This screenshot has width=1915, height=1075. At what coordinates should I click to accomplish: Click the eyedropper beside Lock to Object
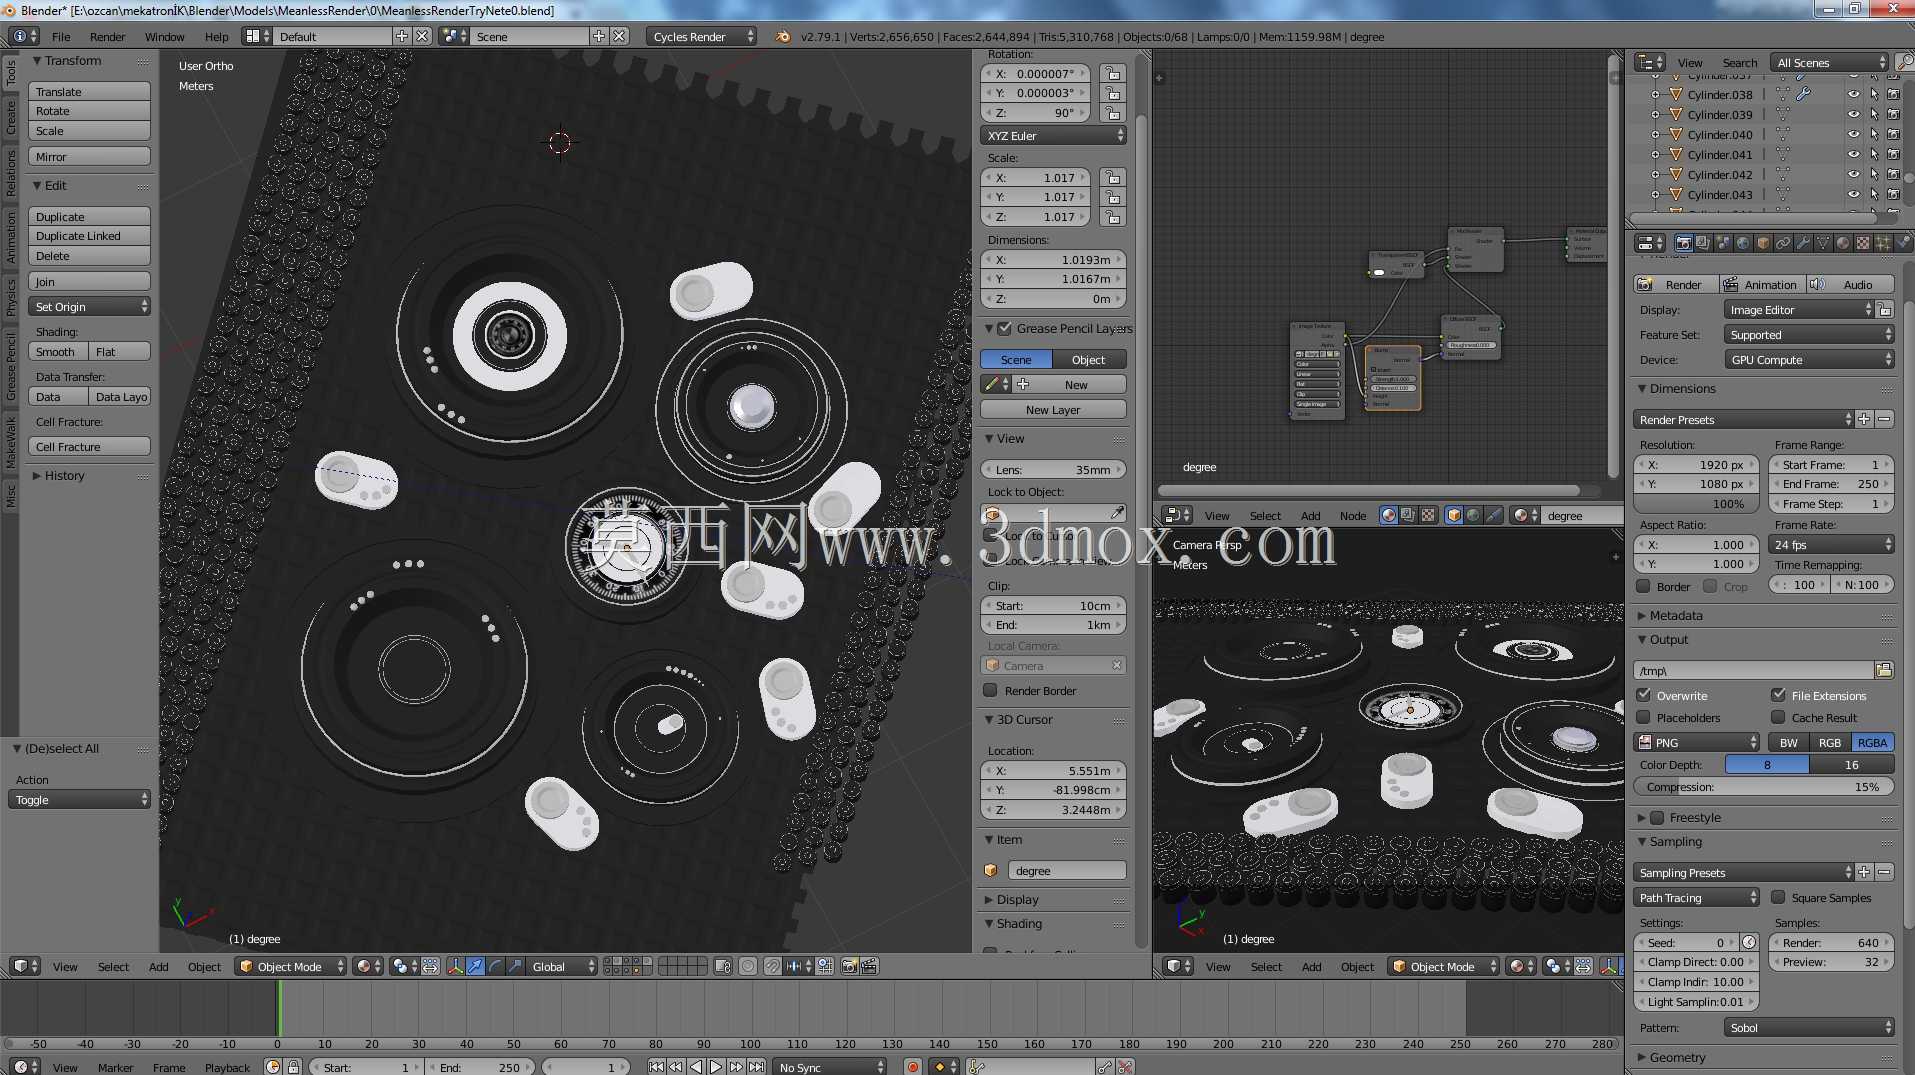(x=1117, y=514)
